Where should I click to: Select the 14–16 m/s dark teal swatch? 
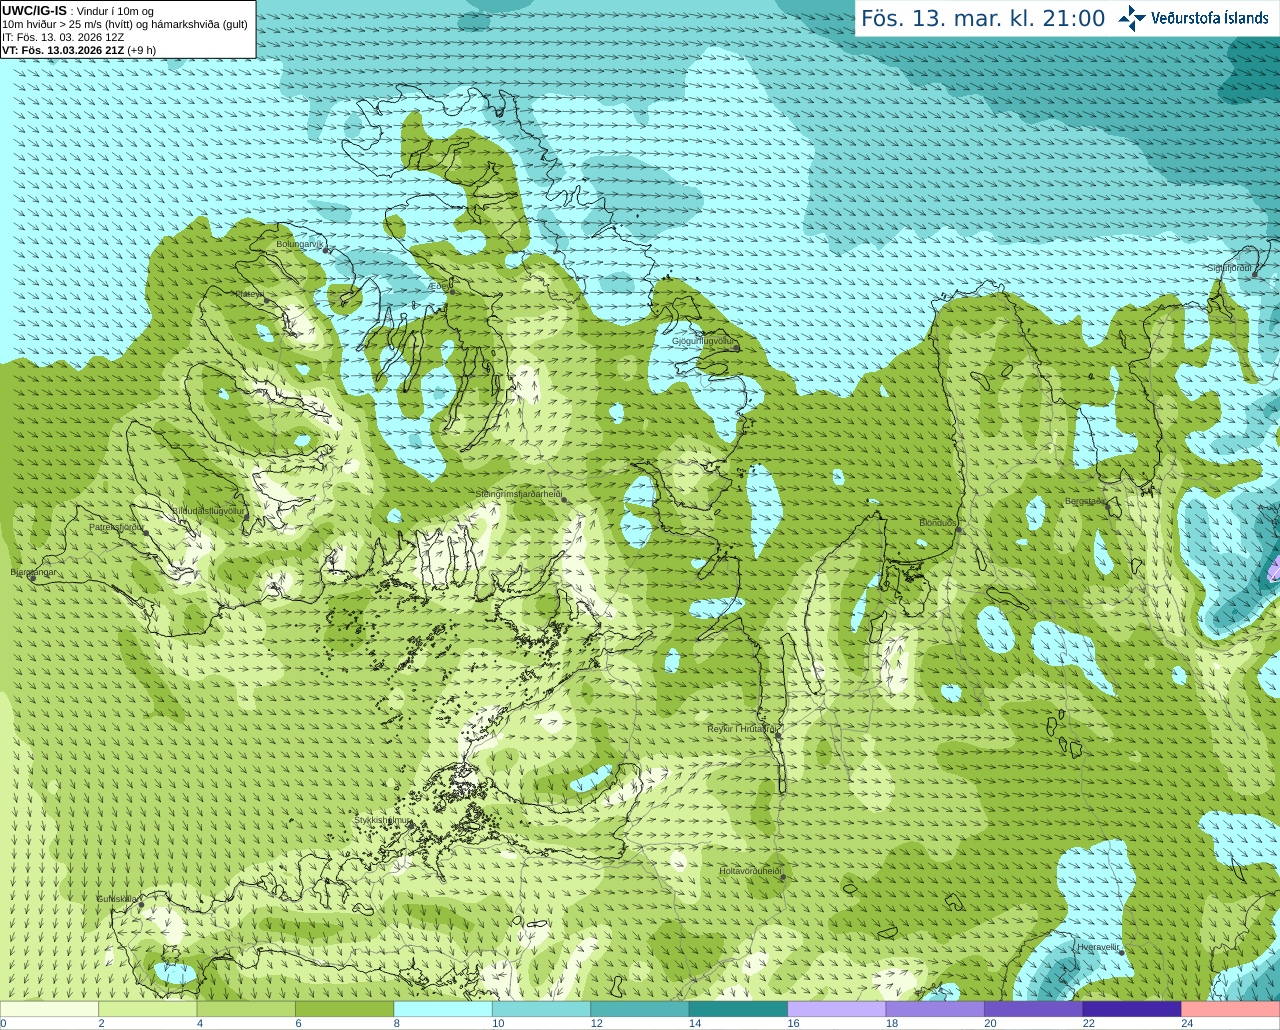point(738,1009)
